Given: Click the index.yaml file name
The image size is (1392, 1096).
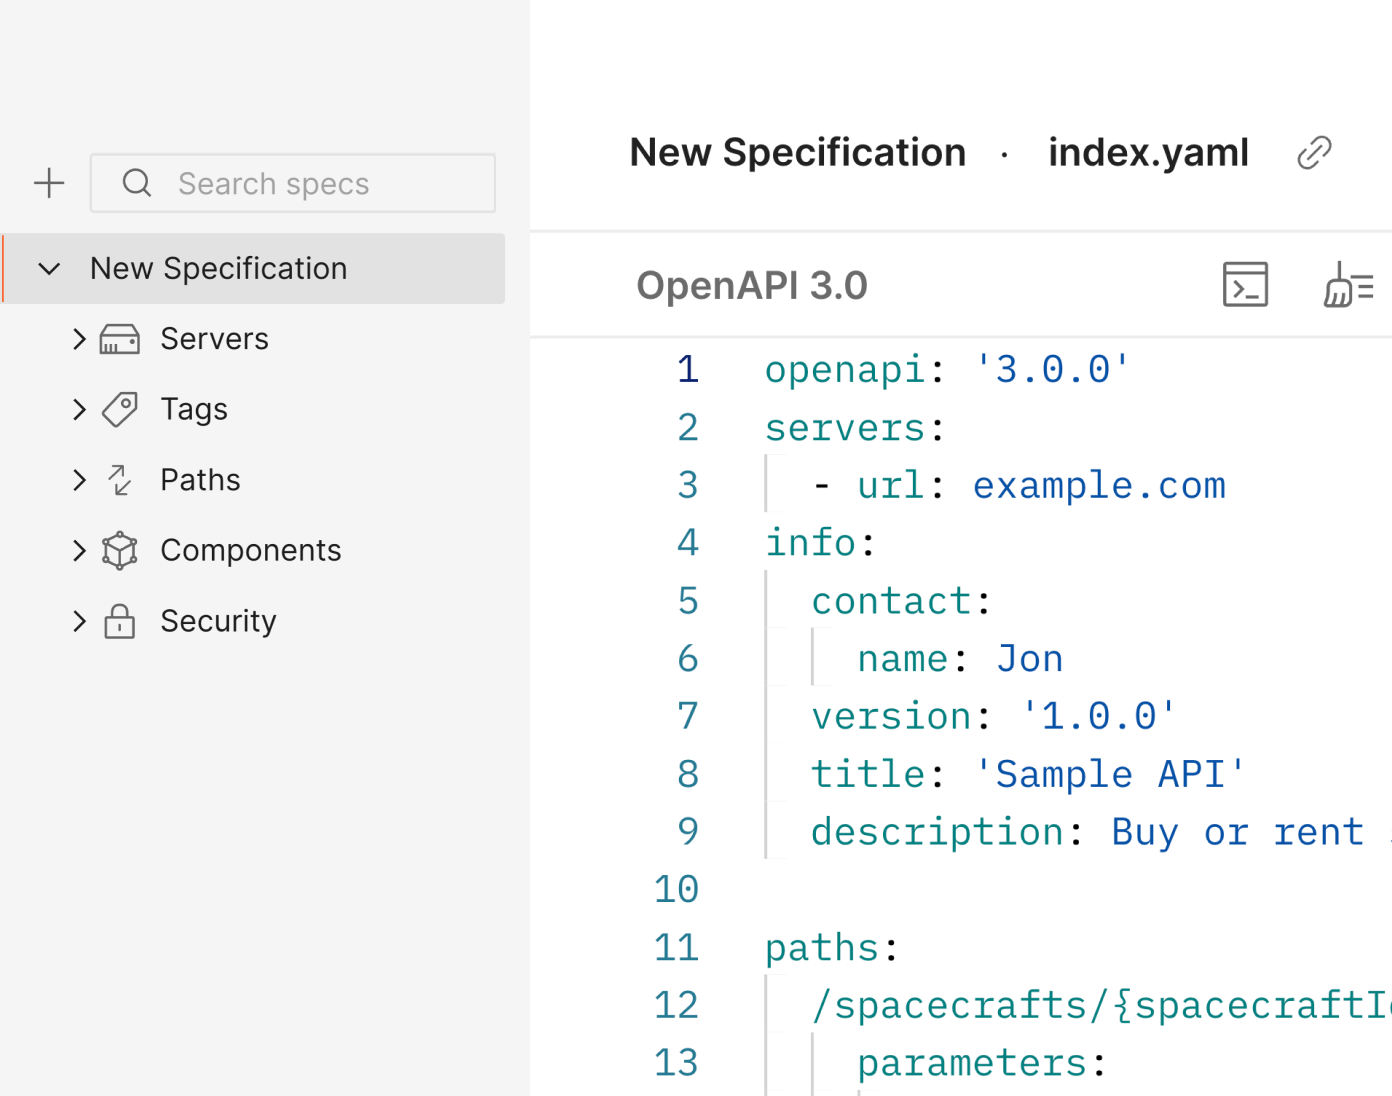Looking at the screenshot, I should tap(1148, 153).
